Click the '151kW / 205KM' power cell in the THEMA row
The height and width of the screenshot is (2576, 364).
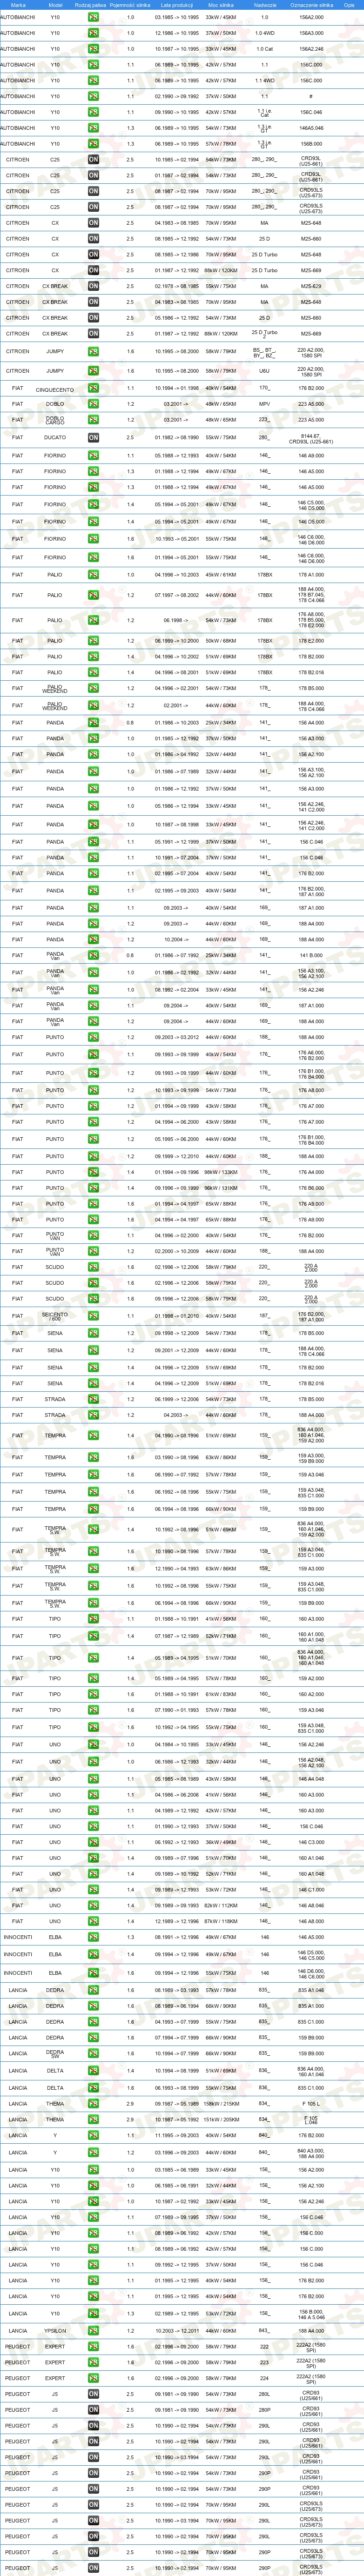(221, 2119)
